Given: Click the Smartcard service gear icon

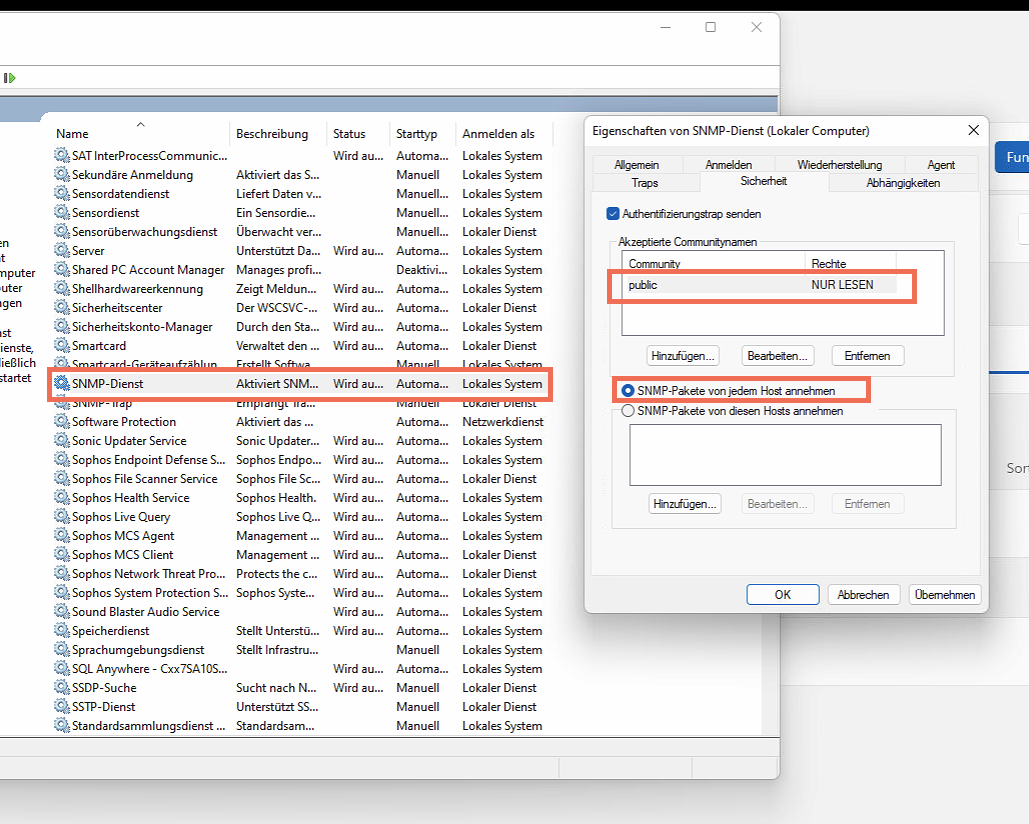Looking at the screenshot, I should tap(62, 346).
